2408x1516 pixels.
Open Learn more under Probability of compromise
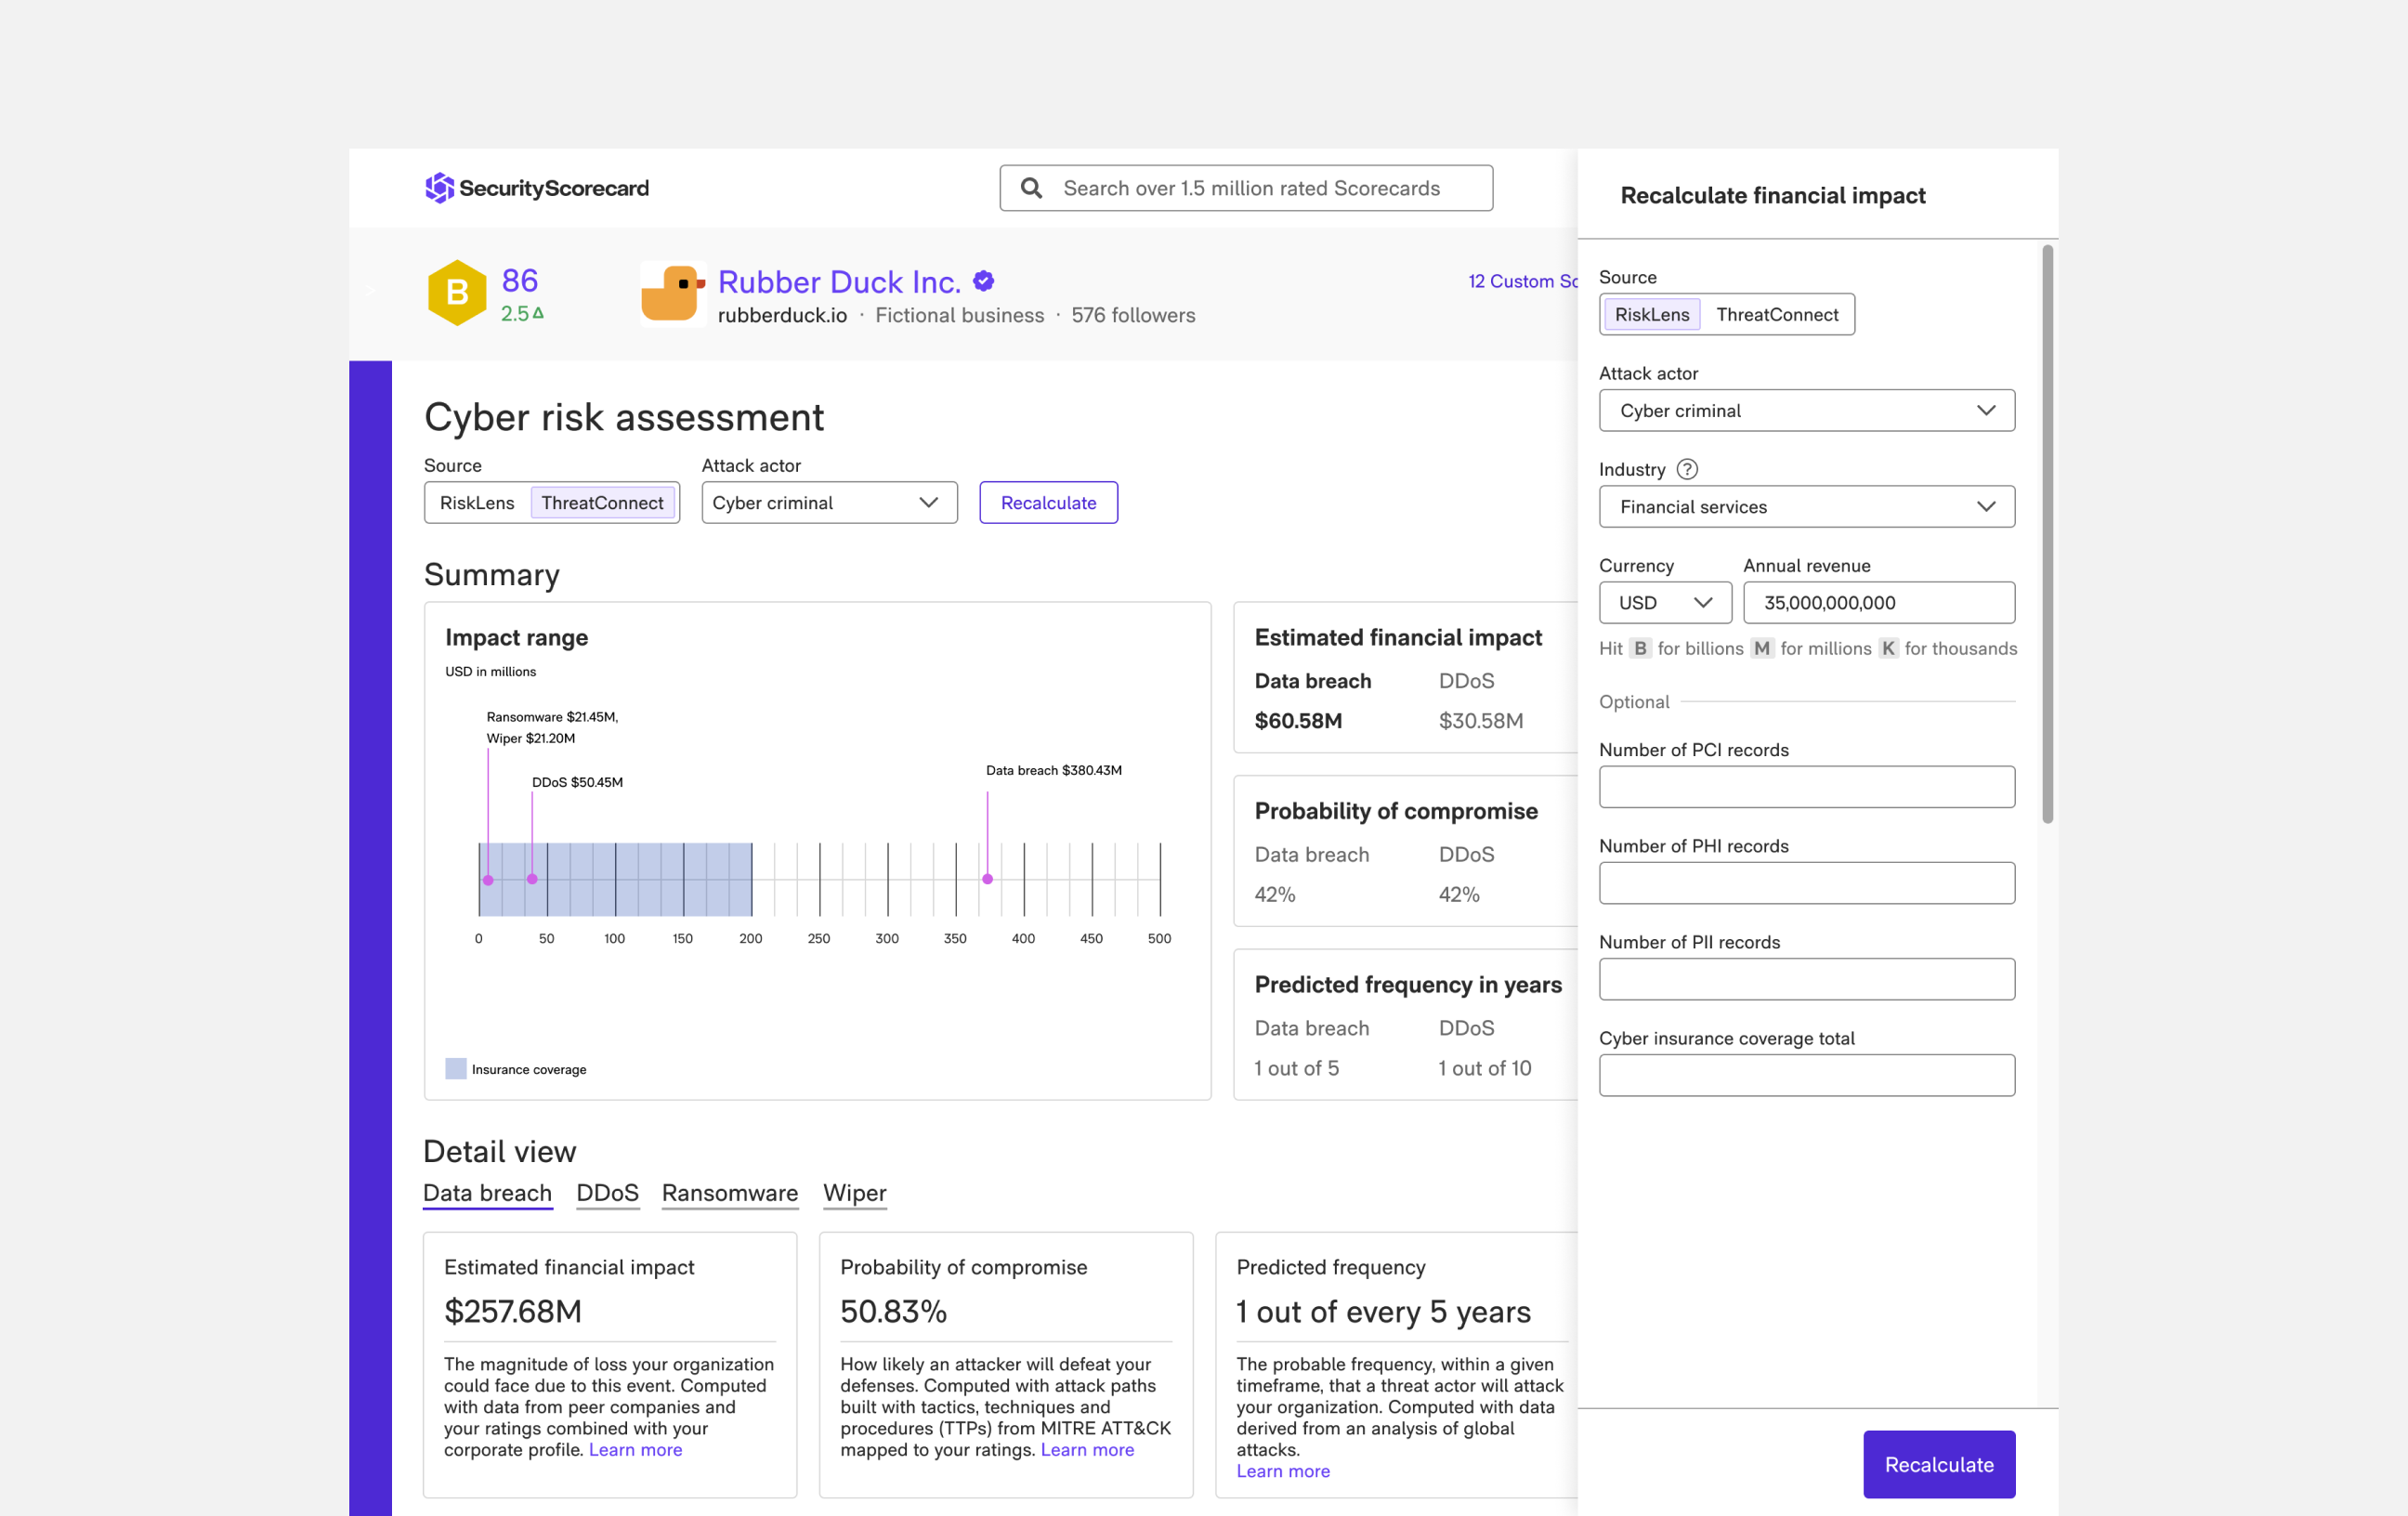point(1087,1450)
